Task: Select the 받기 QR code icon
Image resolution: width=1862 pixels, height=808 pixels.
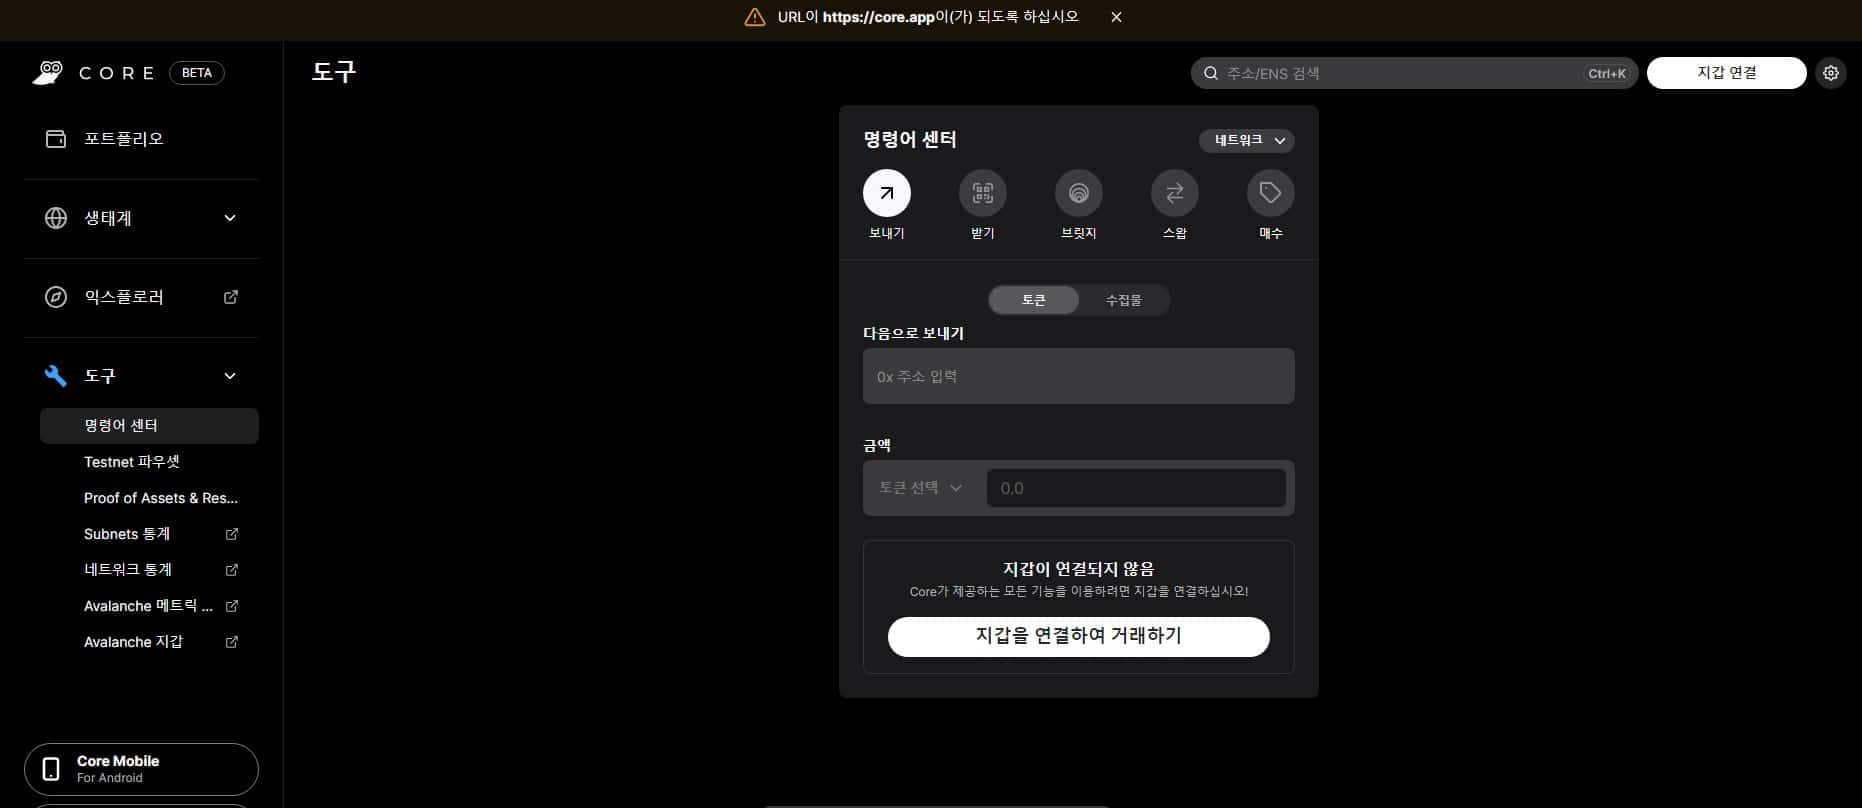Action: tap(983, 193)
